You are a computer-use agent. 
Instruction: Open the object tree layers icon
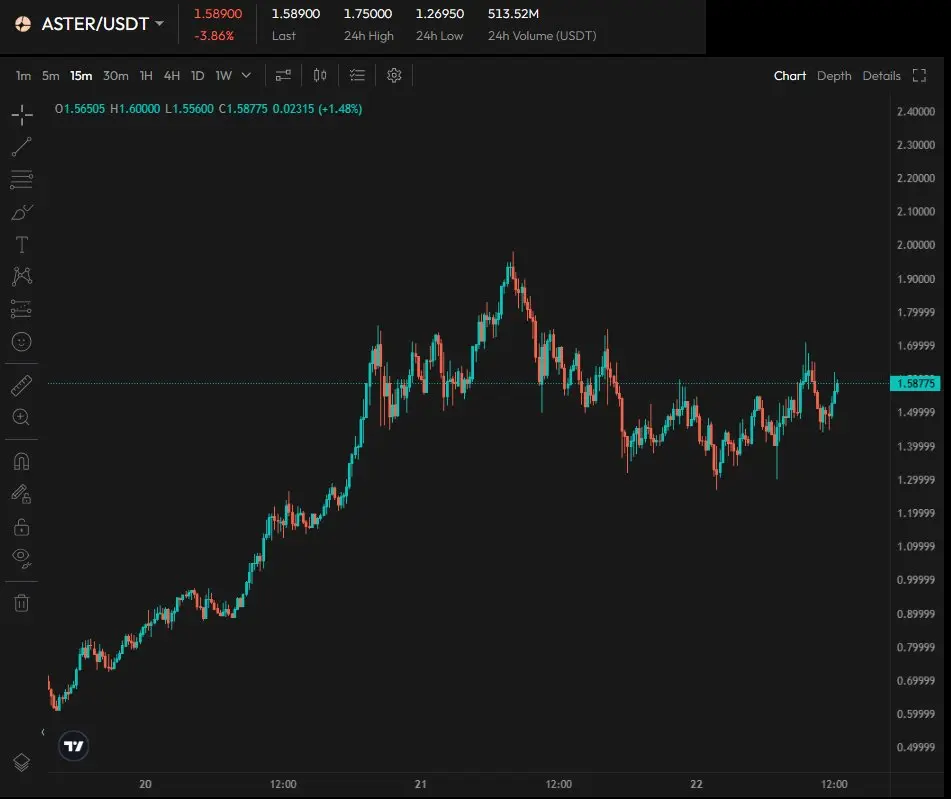21,762
